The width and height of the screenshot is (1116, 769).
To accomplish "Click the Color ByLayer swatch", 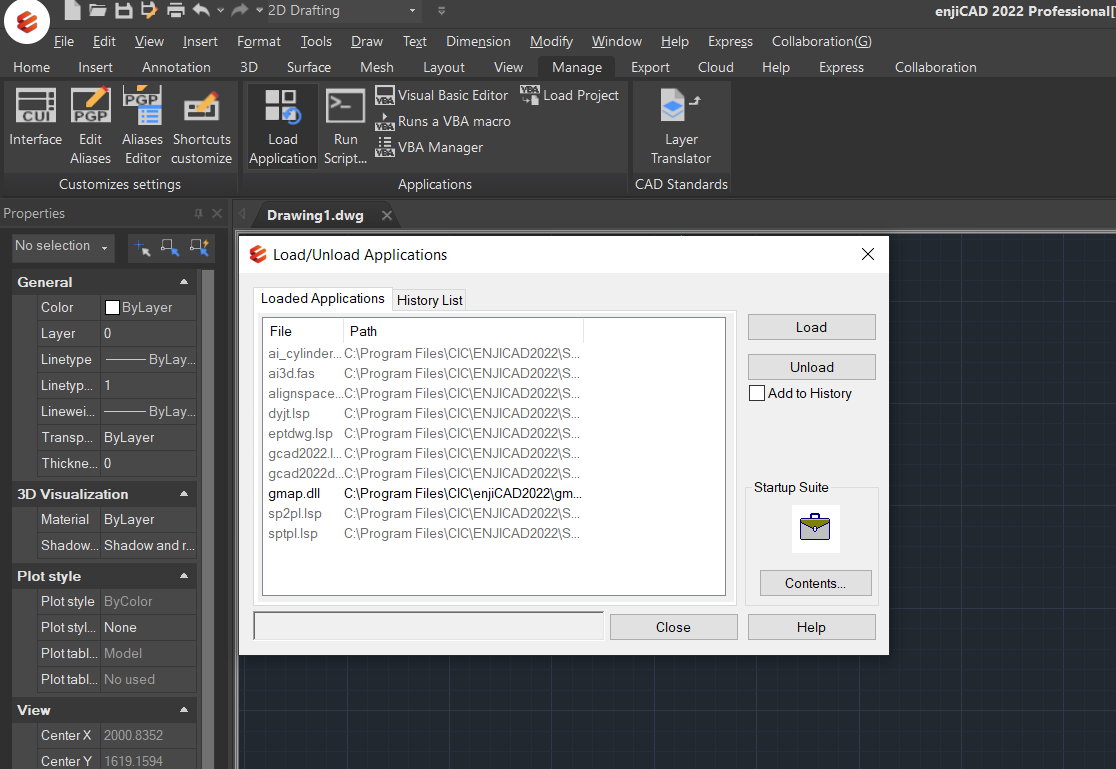I will 112,308.
